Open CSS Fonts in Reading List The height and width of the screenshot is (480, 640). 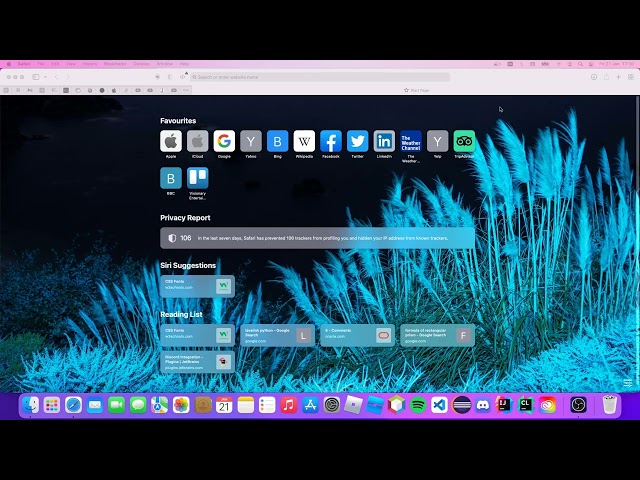point(198,336)
